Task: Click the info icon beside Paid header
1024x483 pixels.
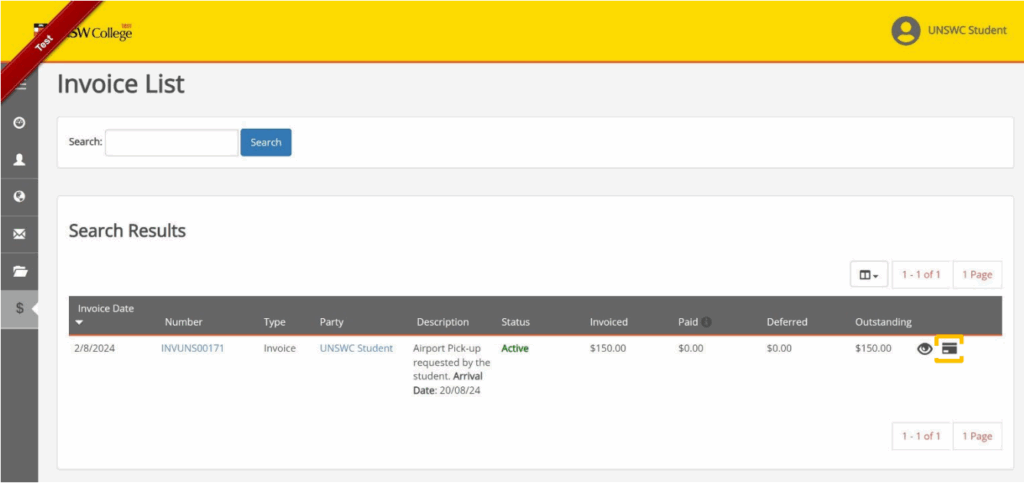Action: click(707, 322)
